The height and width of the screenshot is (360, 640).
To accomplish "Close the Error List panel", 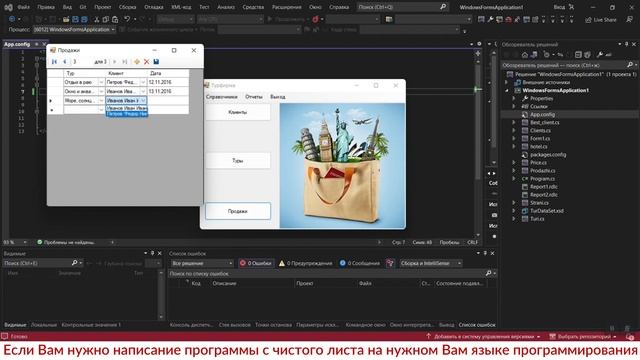I will (x=492, y=253).
